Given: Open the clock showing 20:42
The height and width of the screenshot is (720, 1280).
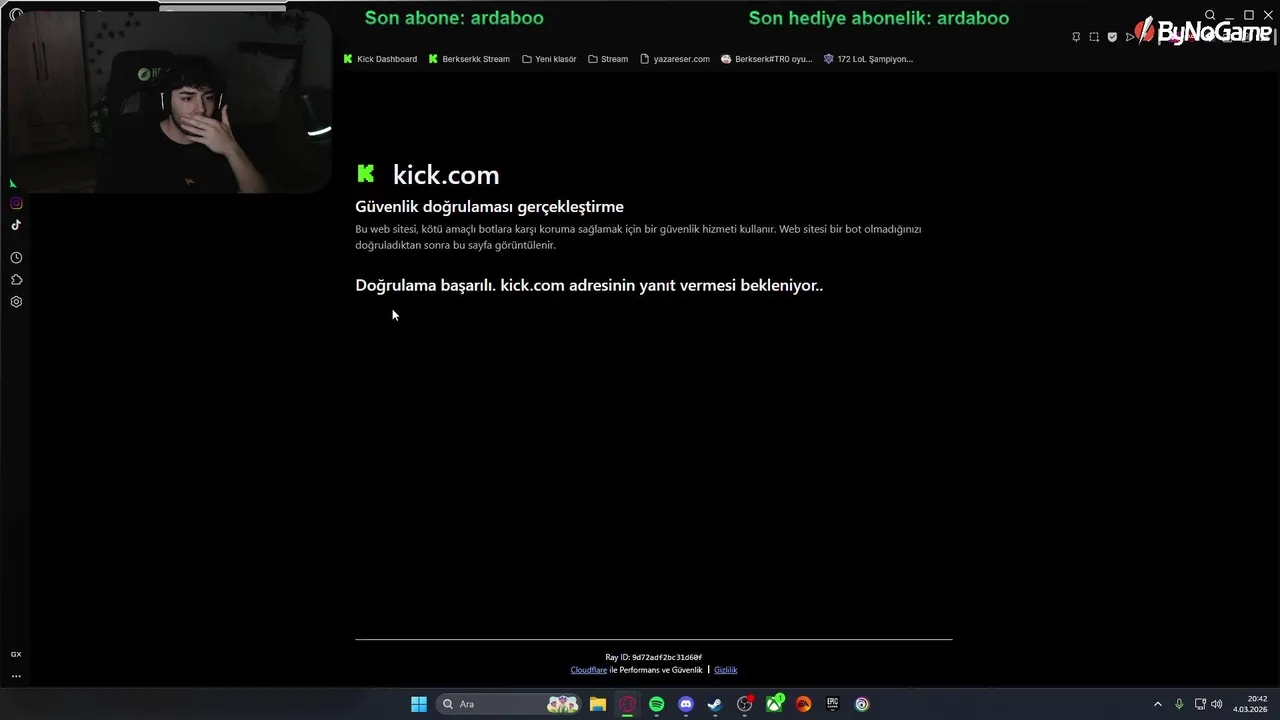Looking at the screenshot, I should click(1250, 704).
